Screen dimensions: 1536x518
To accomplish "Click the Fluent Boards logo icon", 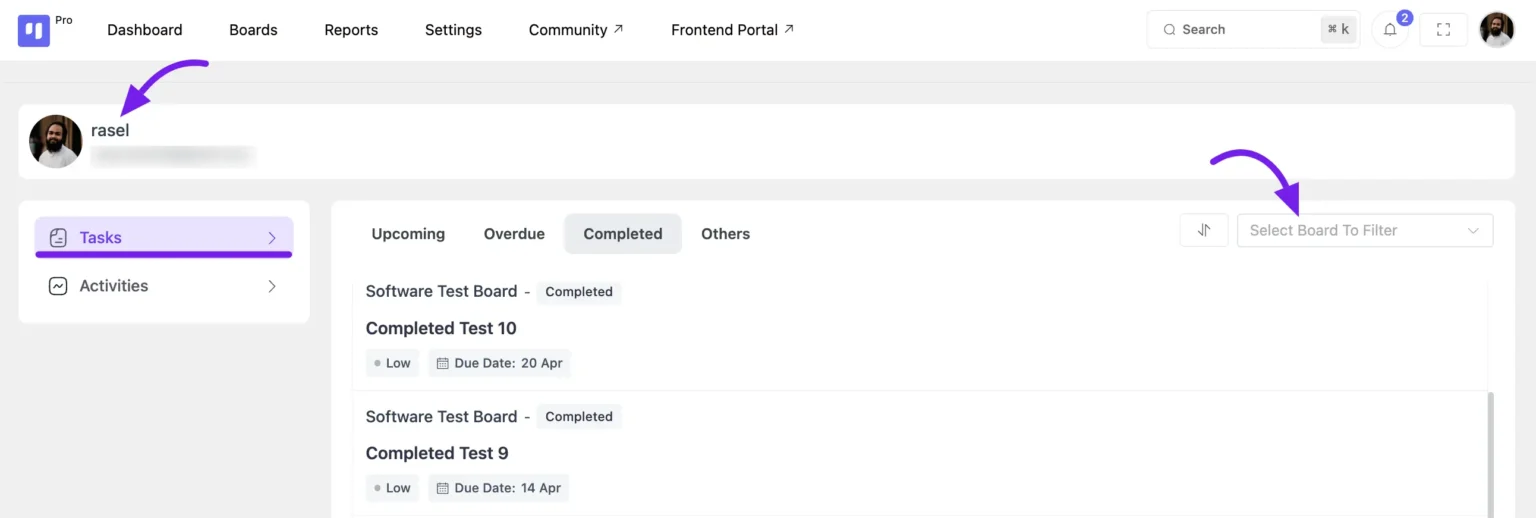I will coord(34,30).
